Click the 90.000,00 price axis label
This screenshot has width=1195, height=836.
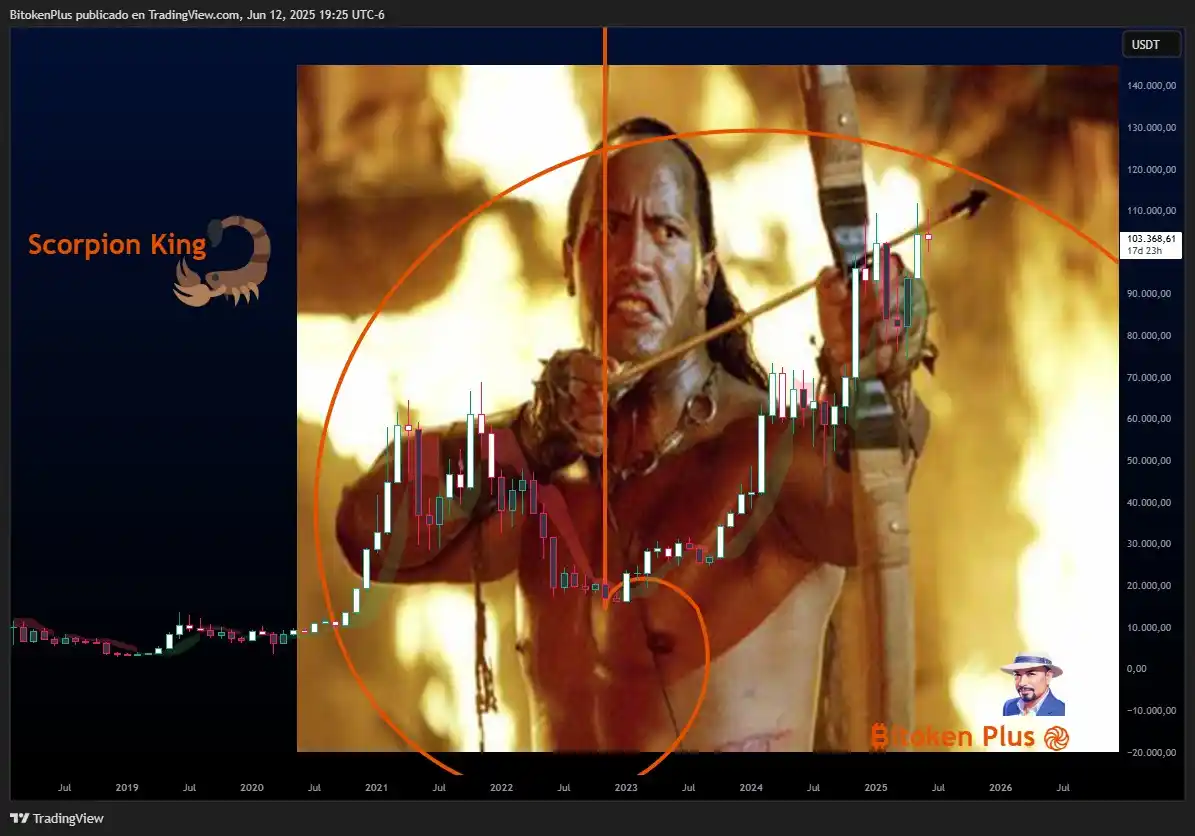1149,293
